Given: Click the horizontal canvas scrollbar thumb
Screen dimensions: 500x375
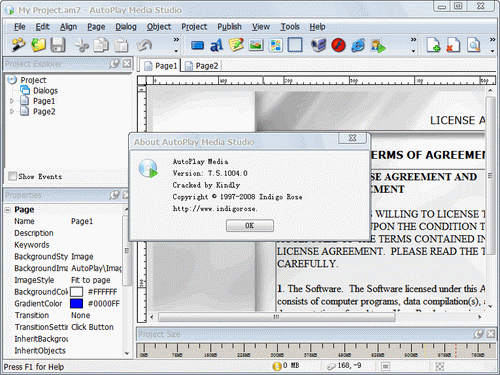Looking at the screenshot, I should (x=276, y=317).
